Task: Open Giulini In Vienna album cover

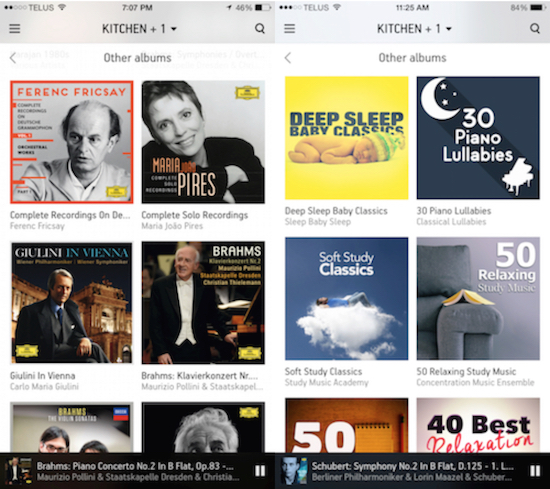Action: pyautogui.click(x=72, y=303)
